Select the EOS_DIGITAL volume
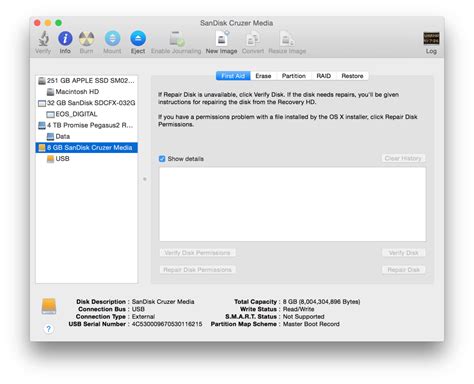474x384 pixels. [87, 114]
